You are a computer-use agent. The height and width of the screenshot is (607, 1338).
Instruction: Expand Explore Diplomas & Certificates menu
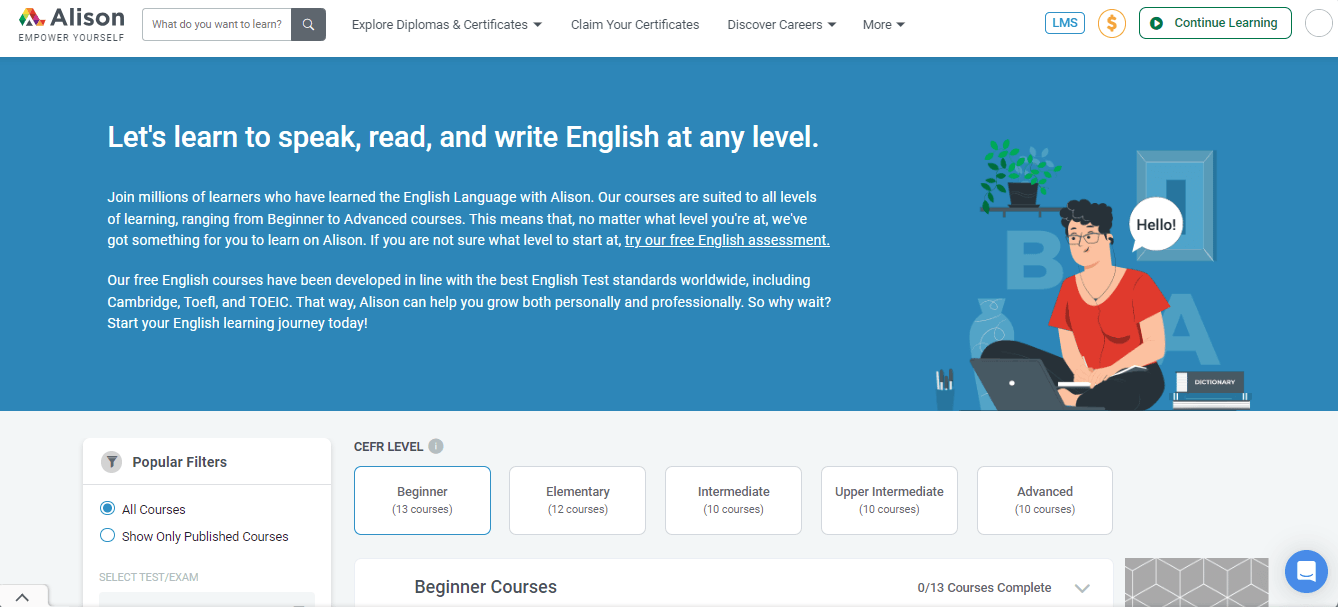(x=447, y=24)
